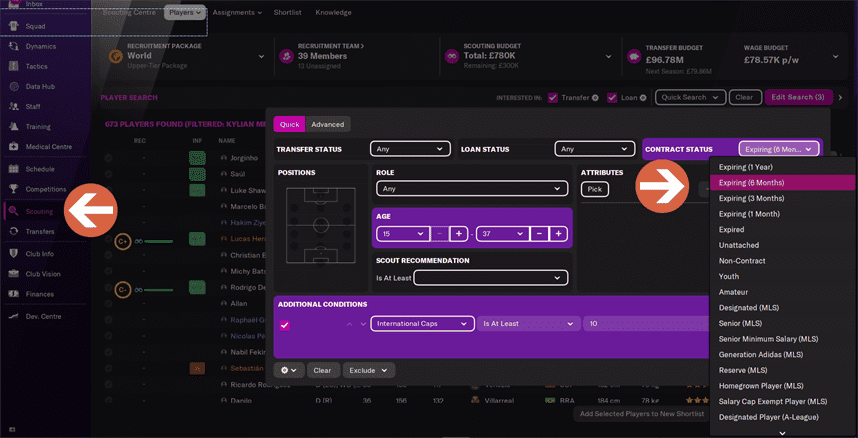Open the Scouting magnifier icon
858x438 pixels.
pos(14,211)
